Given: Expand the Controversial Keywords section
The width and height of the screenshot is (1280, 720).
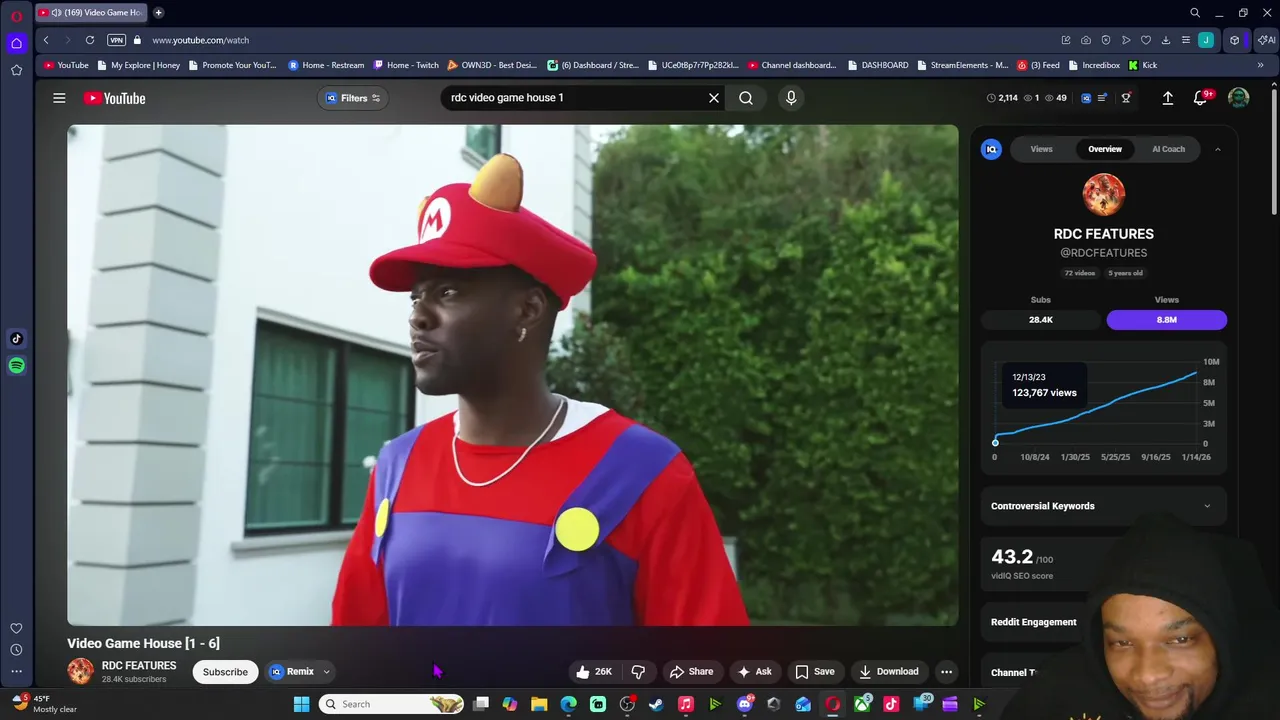Looking at the screenshot, I should click(1102, 506).
